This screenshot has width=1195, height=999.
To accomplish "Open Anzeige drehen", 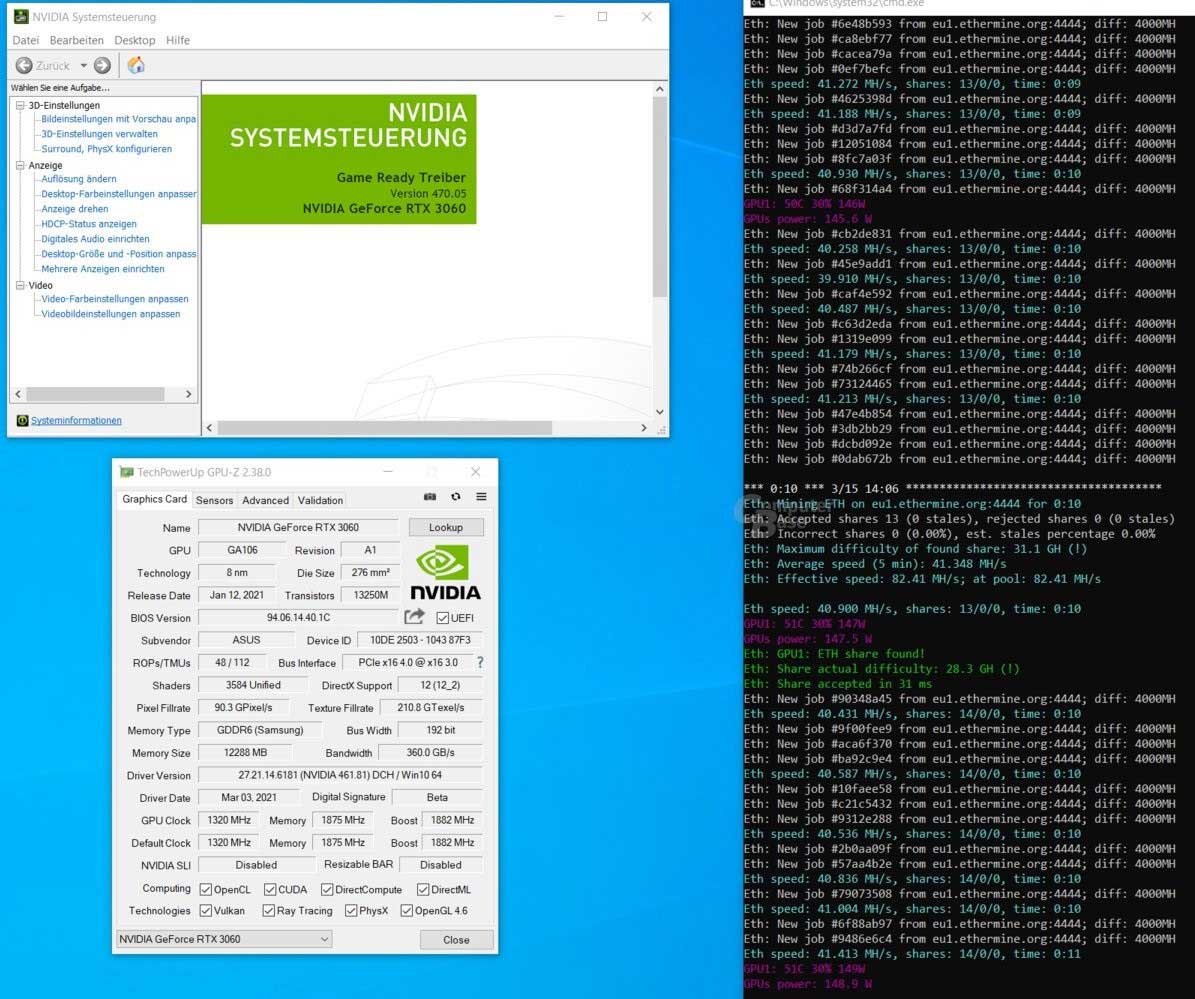I will (x=75, y=209).
